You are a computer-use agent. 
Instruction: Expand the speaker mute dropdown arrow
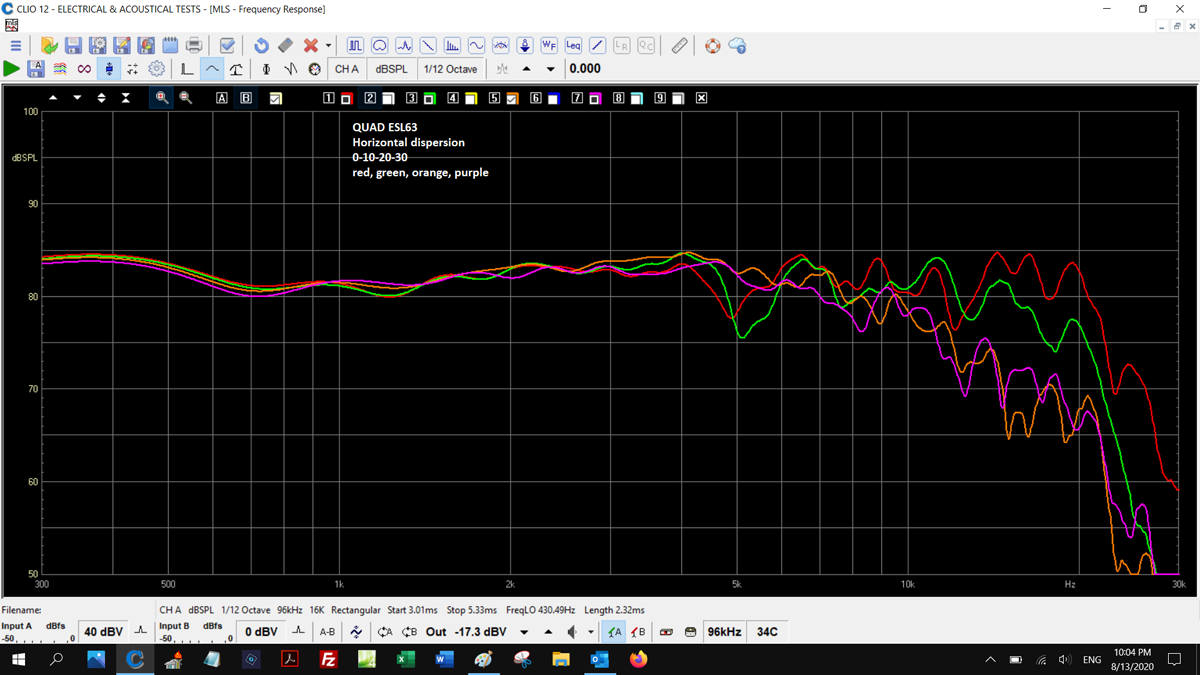(x=590, y=632)
